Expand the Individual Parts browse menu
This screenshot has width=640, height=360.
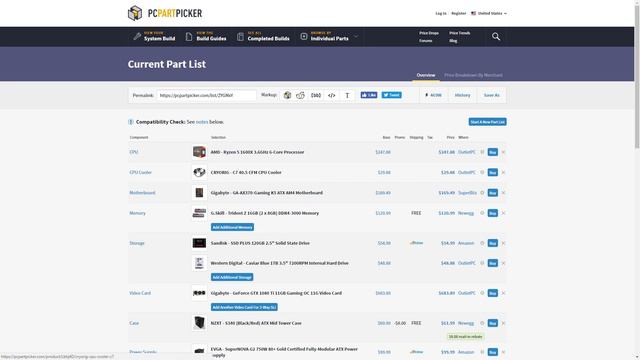click(x=329, y=37)
